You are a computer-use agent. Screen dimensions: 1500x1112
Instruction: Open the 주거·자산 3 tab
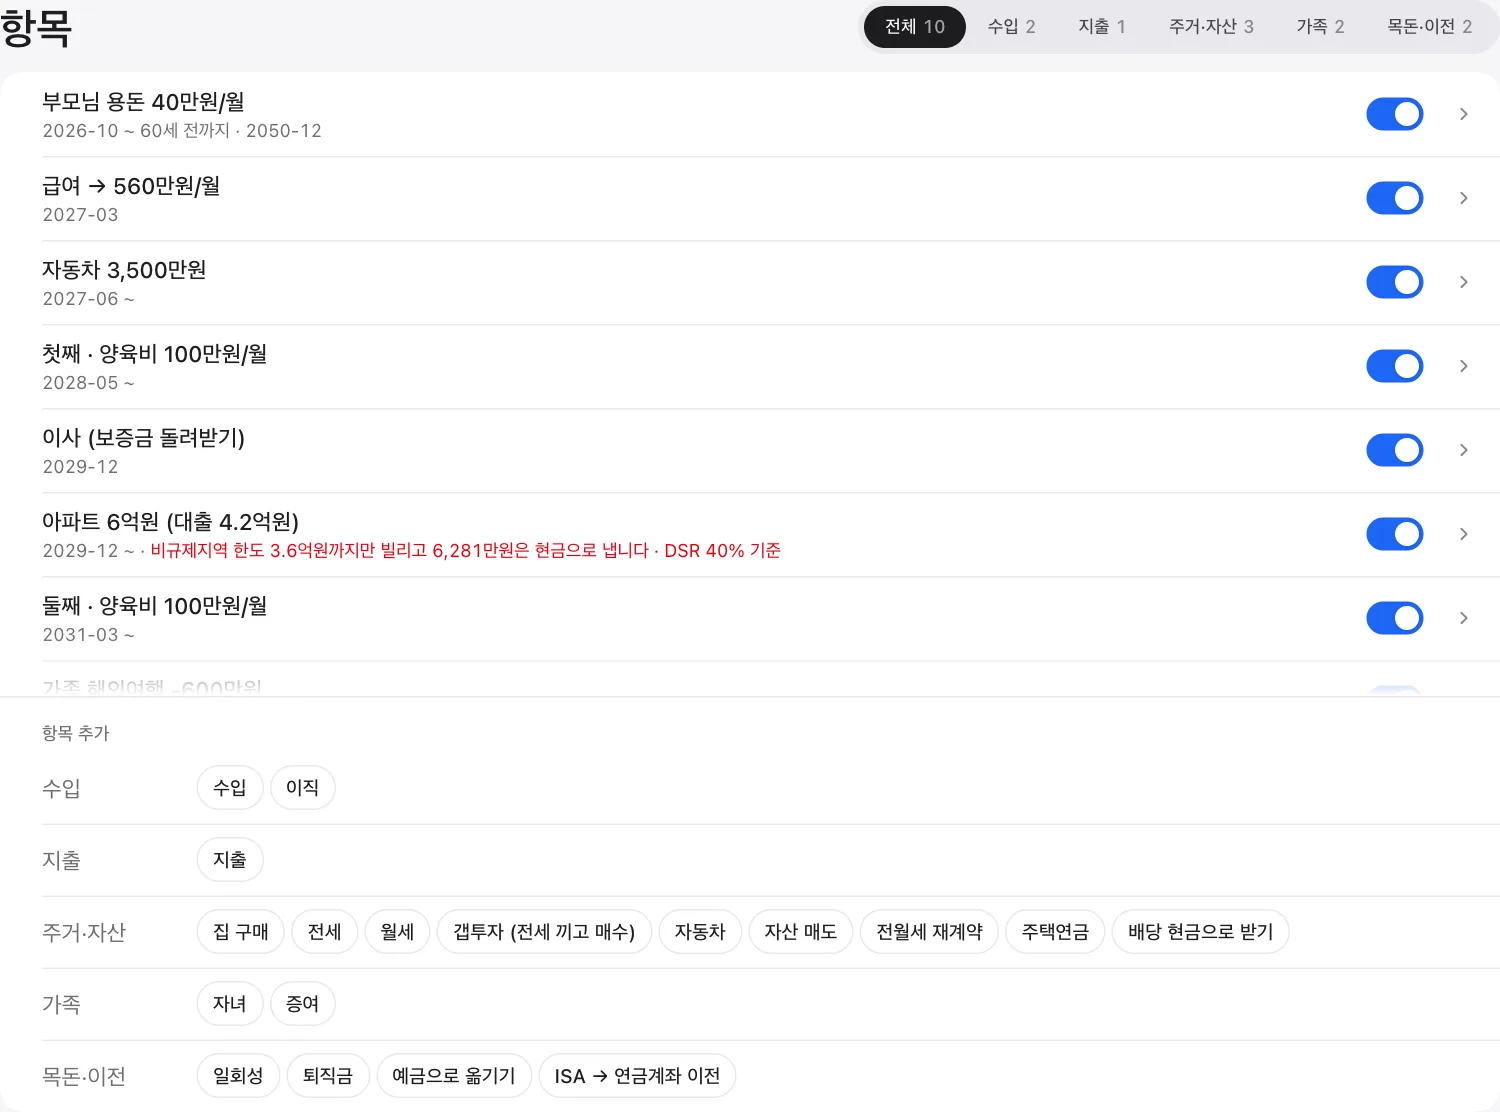(1211, 27)
